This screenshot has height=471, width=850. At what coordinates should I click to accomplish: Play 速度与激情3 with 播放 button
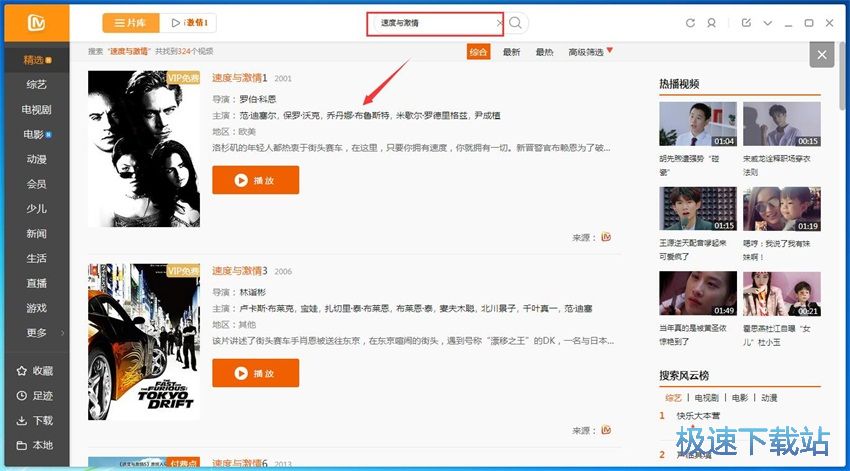pos(255,373)
